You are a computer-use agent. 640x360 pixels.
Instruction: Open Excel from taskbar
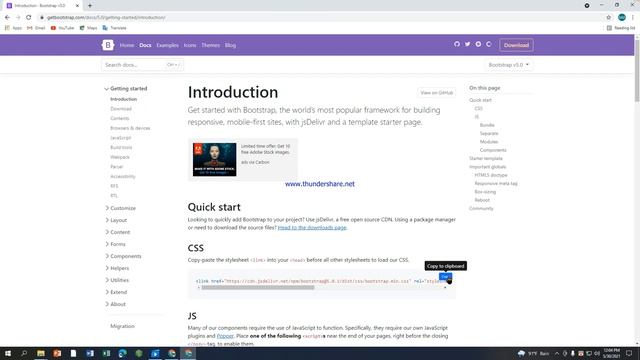[106, 353]
